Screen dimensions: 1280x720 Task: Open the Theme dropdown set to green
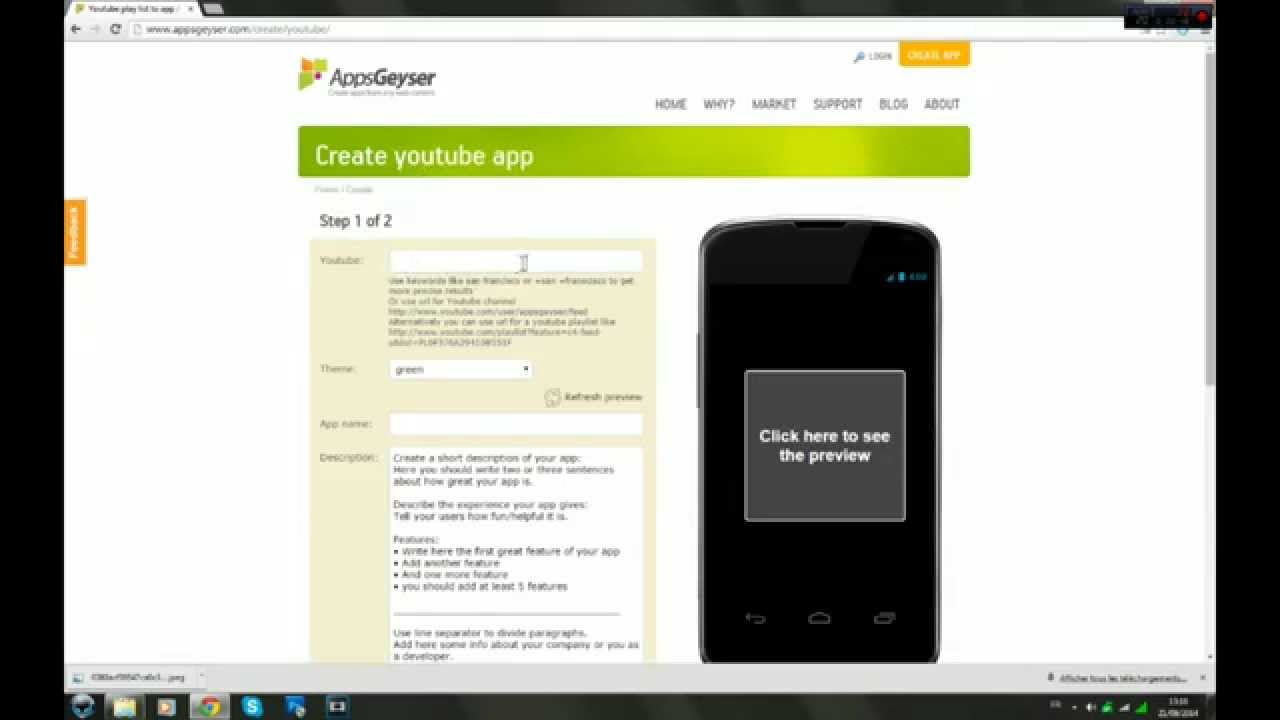[461, 369]
